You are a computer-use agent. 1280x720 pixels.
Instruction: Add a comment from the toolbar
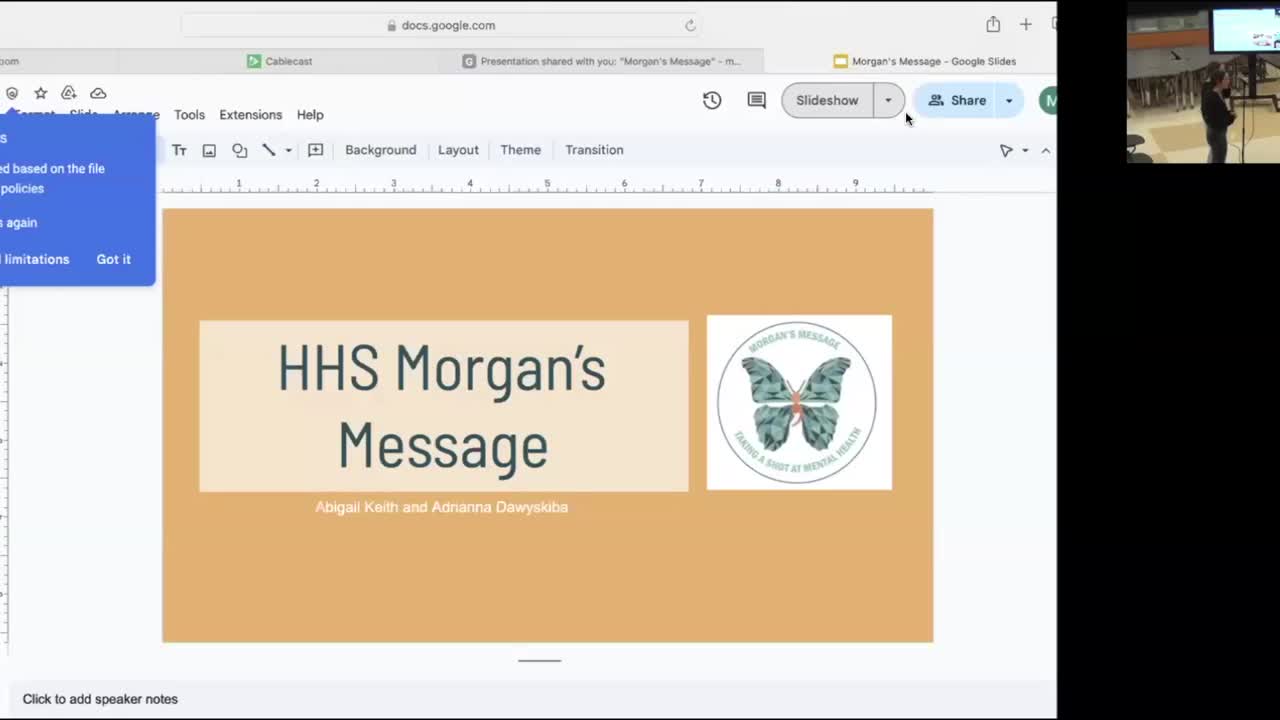[315, 150]
